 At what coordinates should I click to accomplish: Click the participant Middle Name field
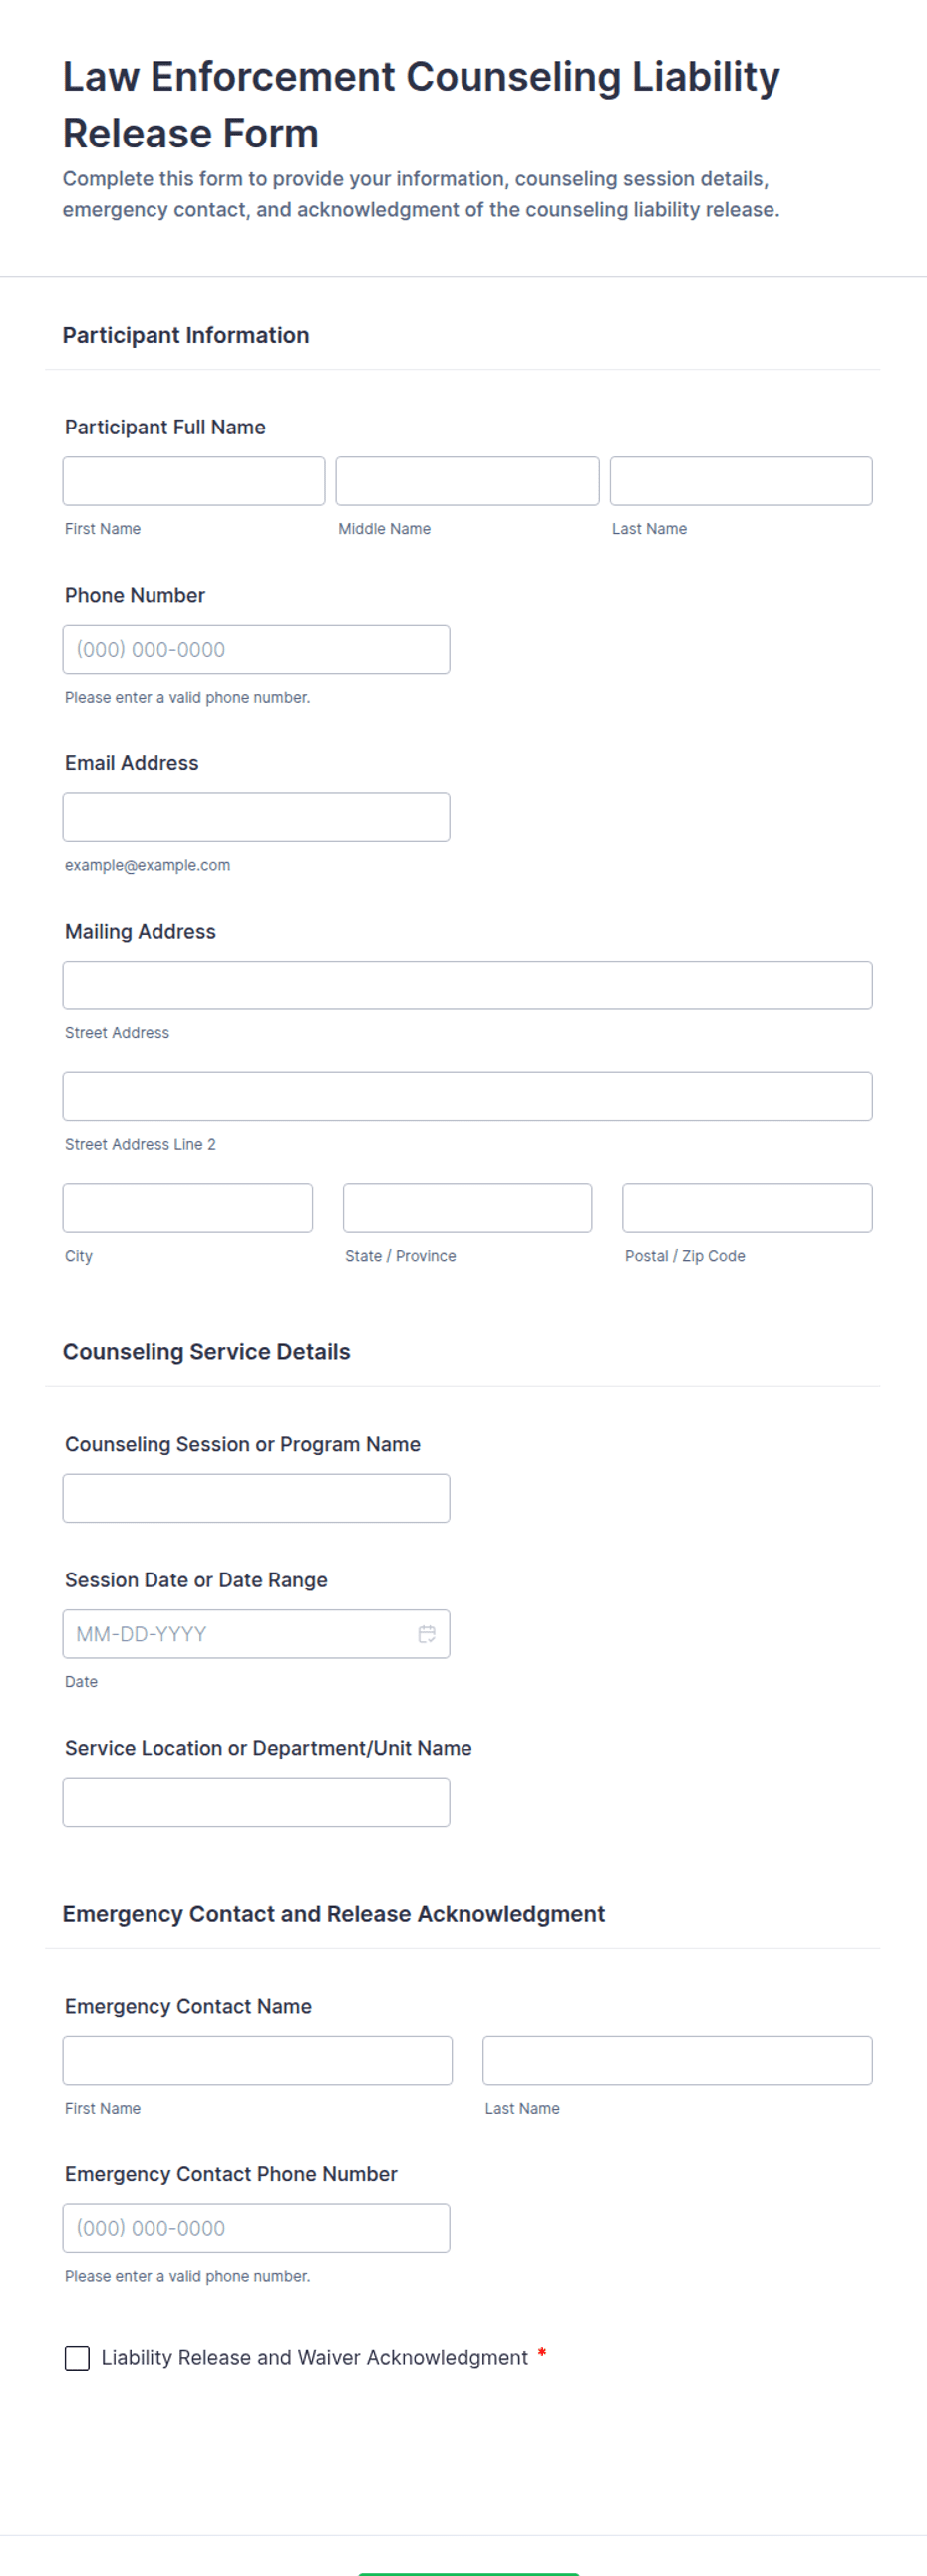click(x=467, y=481)
